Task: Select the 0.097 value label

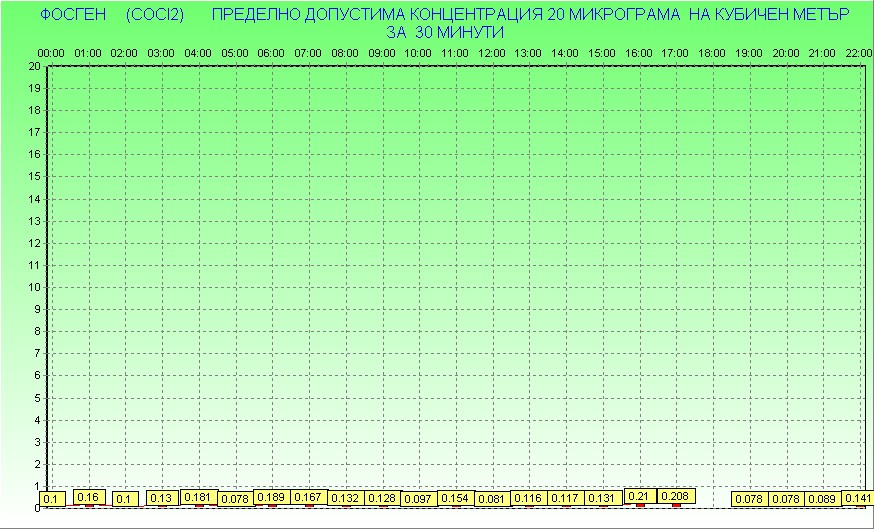Action: click(x=419, y=499)
